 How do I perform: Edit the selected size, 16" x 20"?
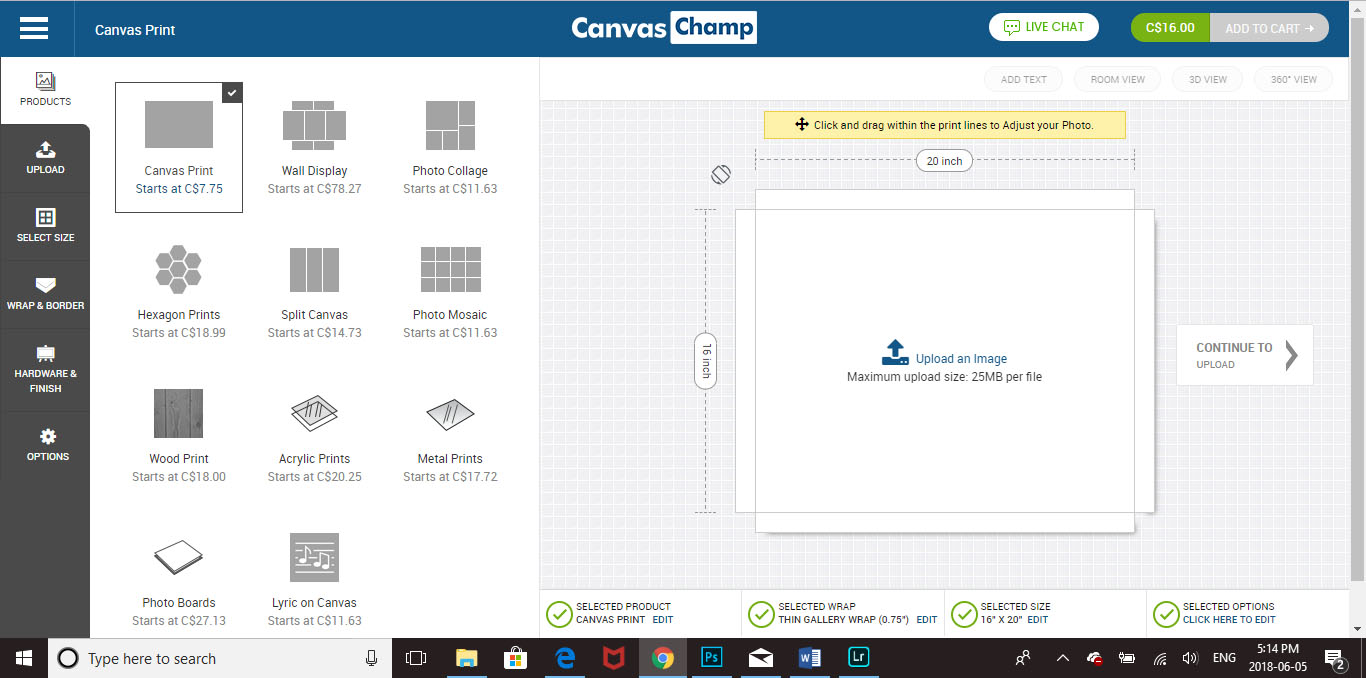click(x=1037, y=620)
